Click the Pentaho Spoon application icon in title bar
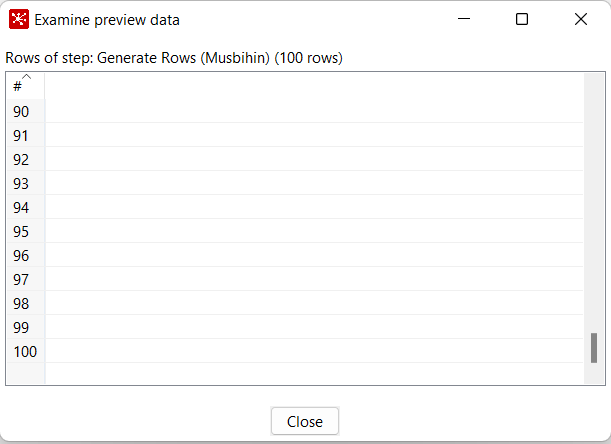This screenshot has width=611, height=444. click(x=19, y=19)
